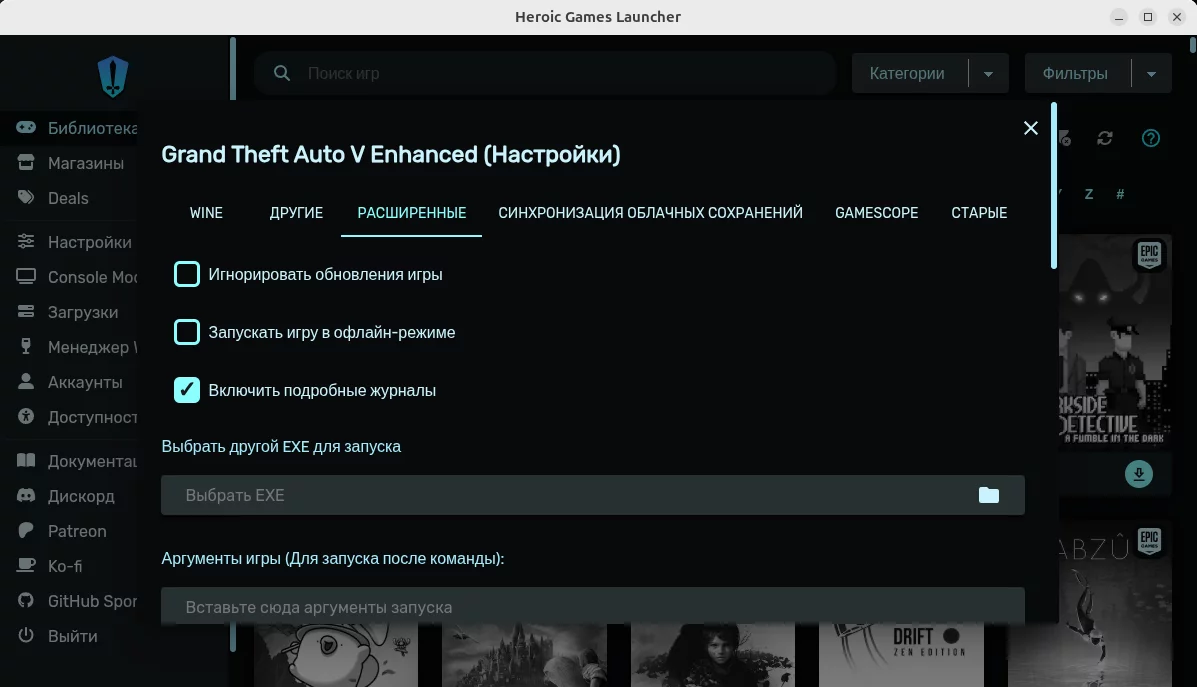The width and height of the screenshot is (1197, 687).
Task: Expand the Категории dropdown arrow
Action: pos(989,74)
